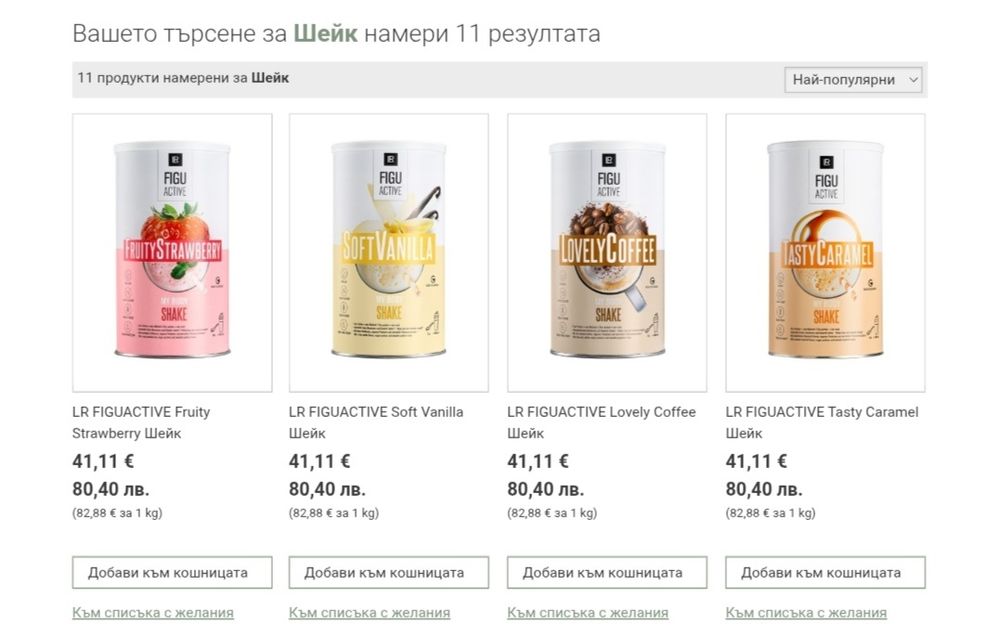This screenshot has height=638, width=1000.
Task: Add Lovely Coffee shake to cart
Action: (607, 572)
